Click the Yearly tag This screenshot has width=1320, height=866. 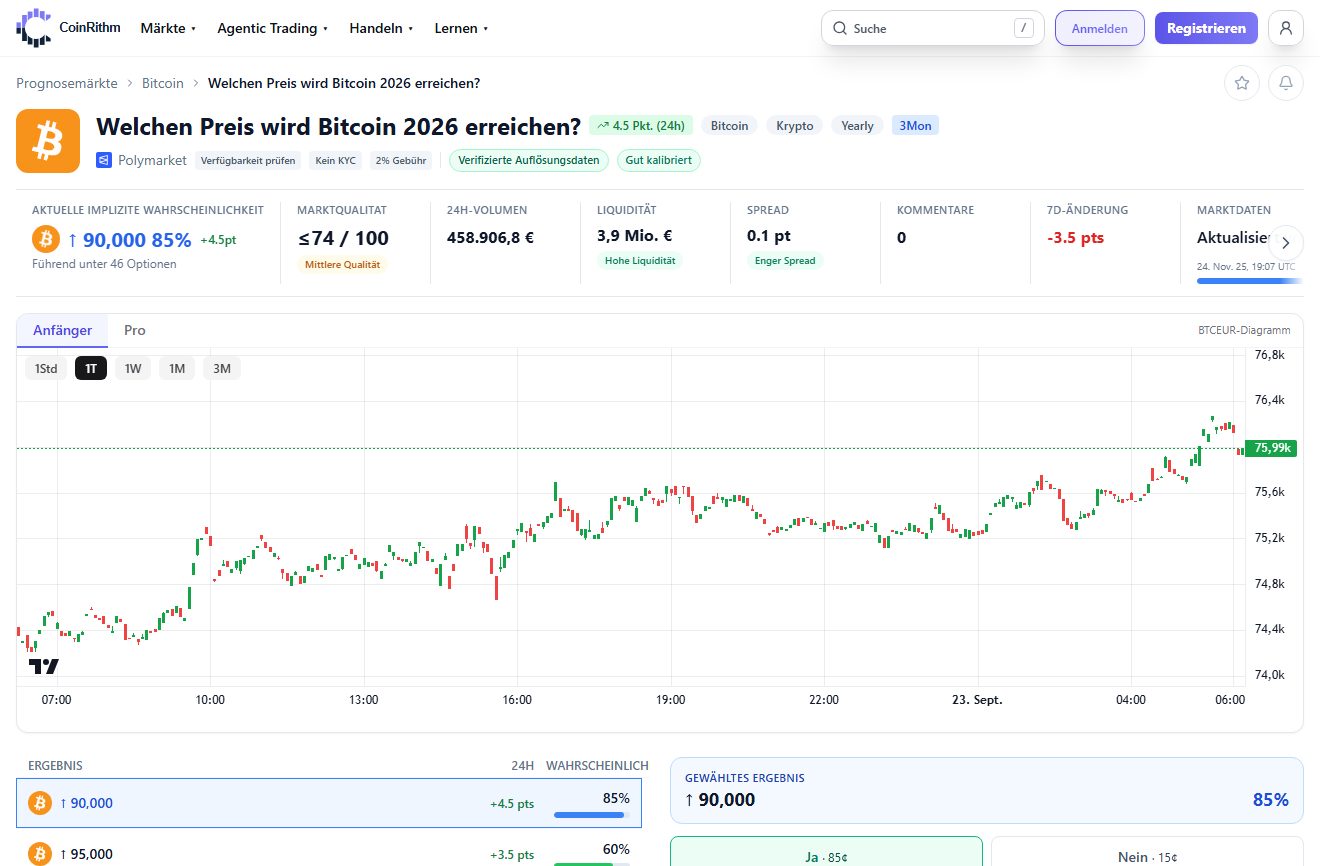click(x=857, y=125)
